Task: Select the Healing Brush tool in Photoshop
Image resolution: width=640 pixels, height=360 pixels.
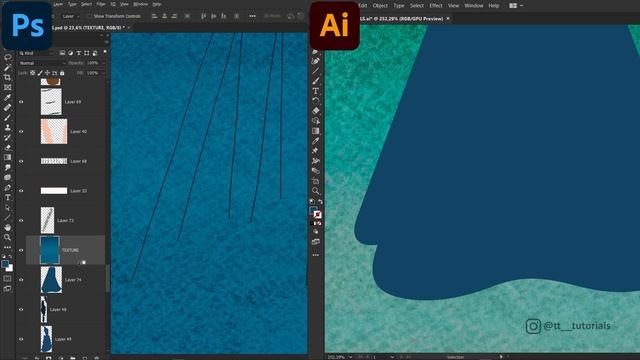Action: click(x=7, y=107)
